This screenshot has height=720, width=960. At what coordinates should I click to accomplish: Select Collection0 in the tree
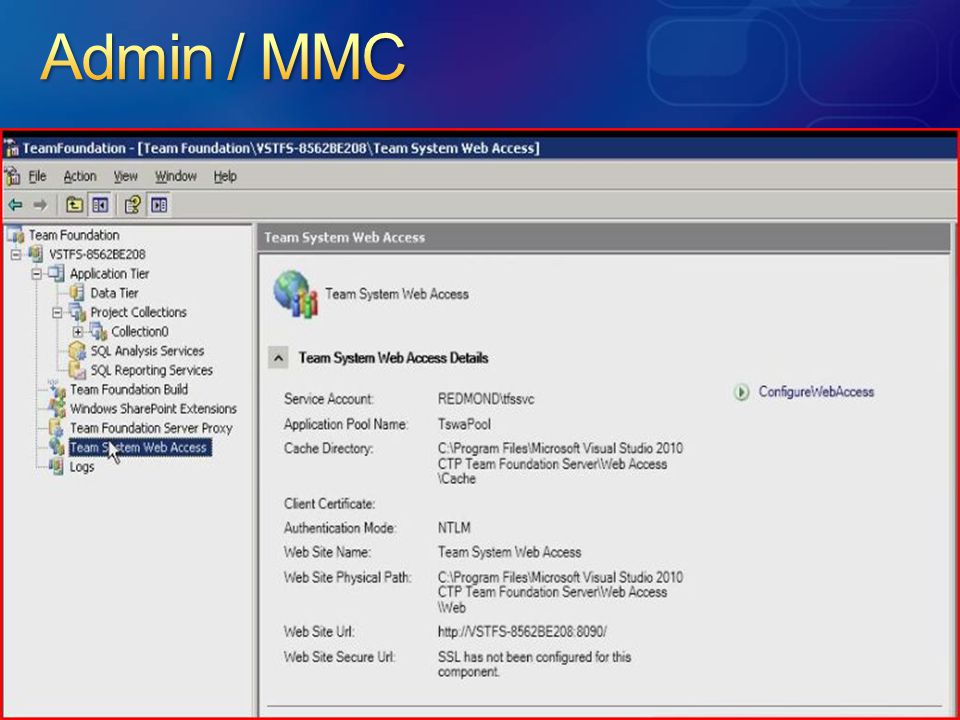pos(140,331)
